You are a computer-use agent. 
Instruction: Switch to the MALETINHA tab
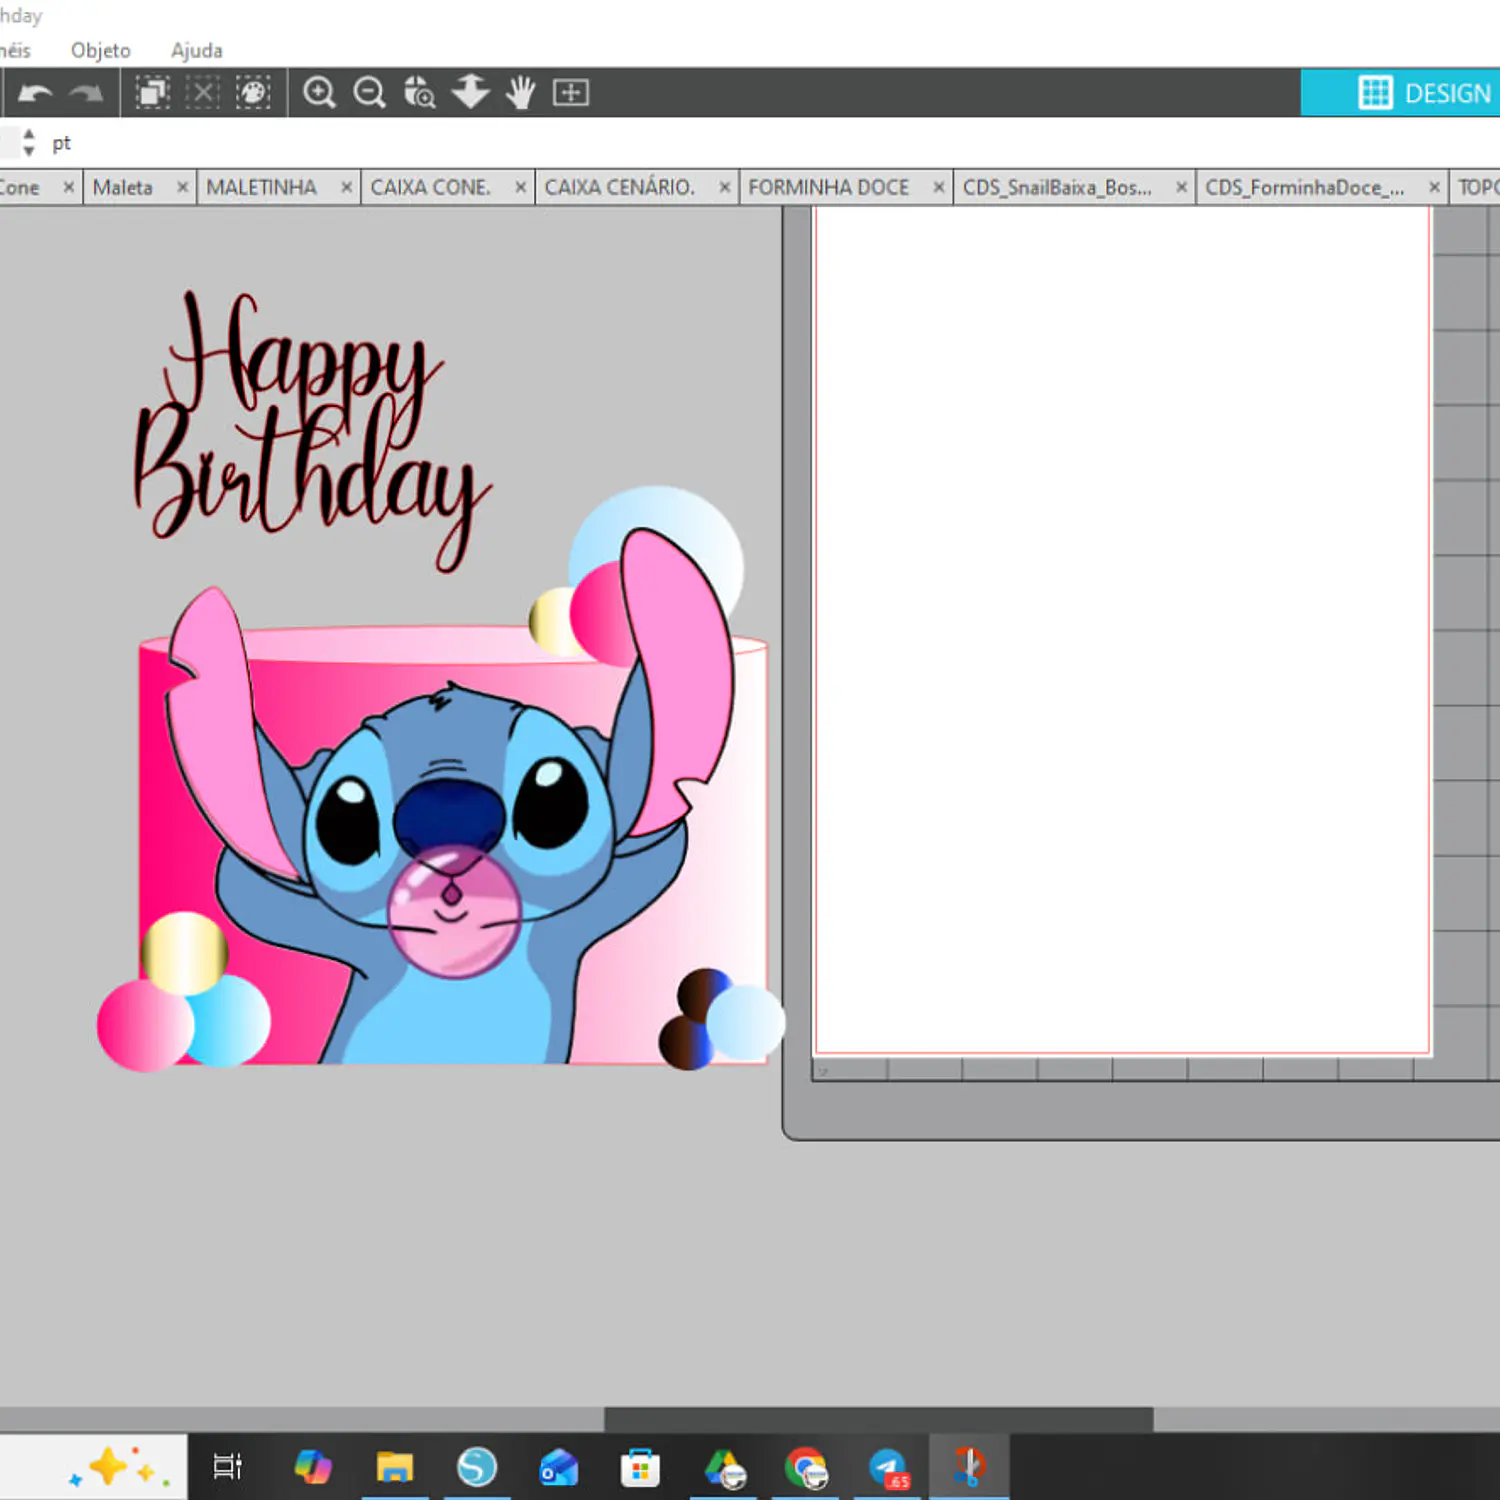(261, 188)
